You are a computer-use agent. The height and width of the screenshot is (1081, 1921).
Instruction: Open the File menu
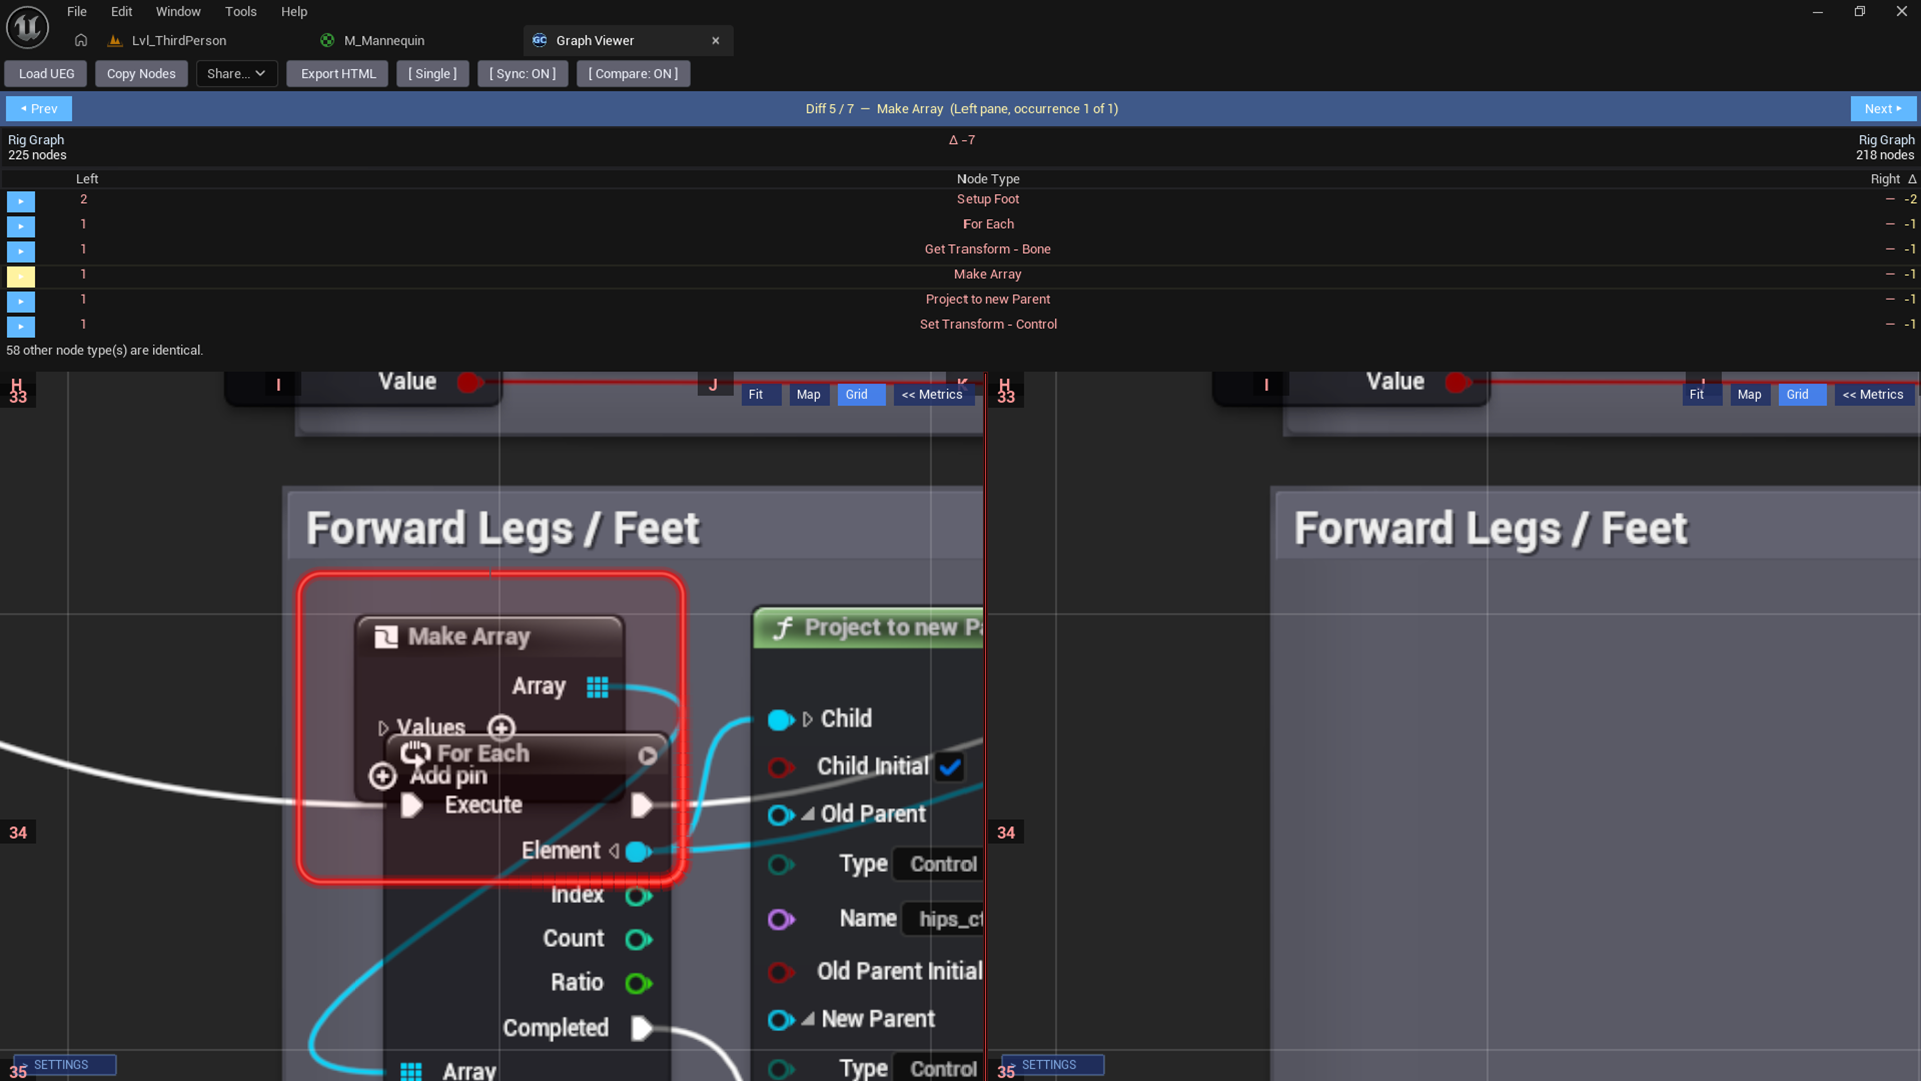77,12
